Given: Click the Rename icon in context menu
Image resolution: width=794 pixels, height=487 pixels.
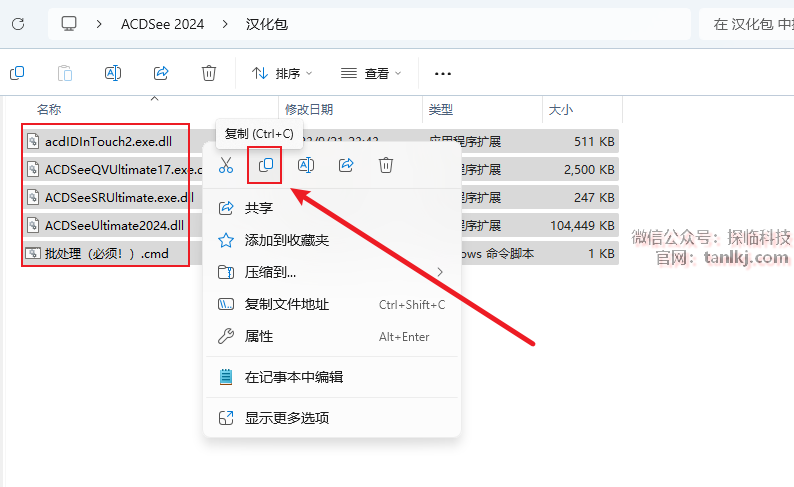Looking at the screenshot, I should click(306, 165).
